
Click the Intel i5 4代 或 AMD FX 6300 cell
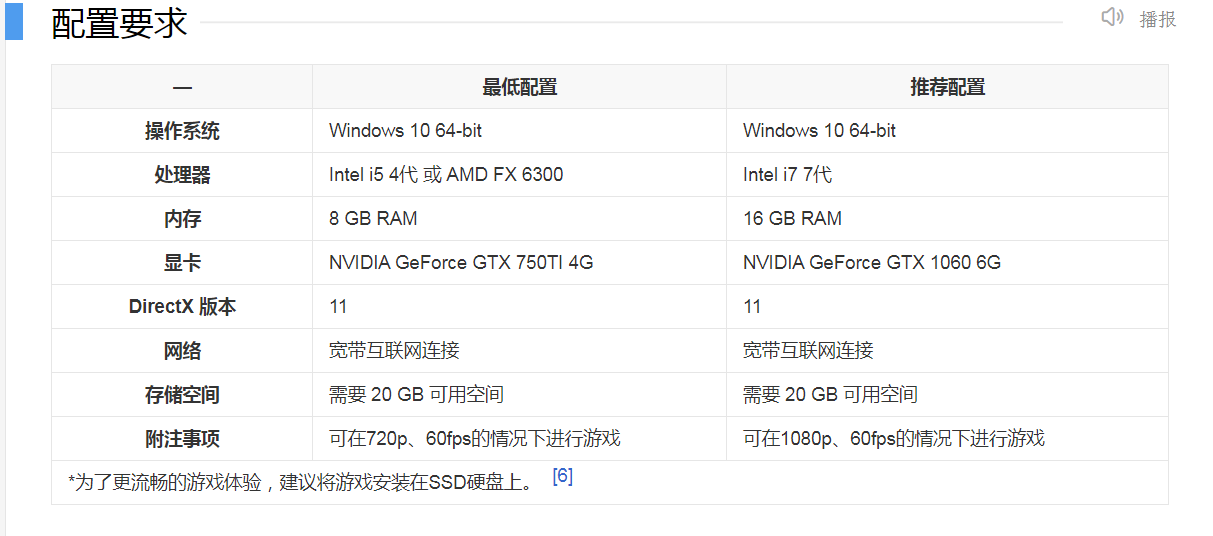[519, 175]
